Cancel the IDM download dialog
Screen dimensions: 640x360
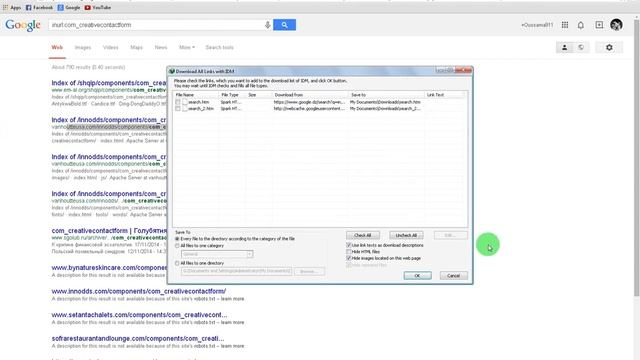453,276
